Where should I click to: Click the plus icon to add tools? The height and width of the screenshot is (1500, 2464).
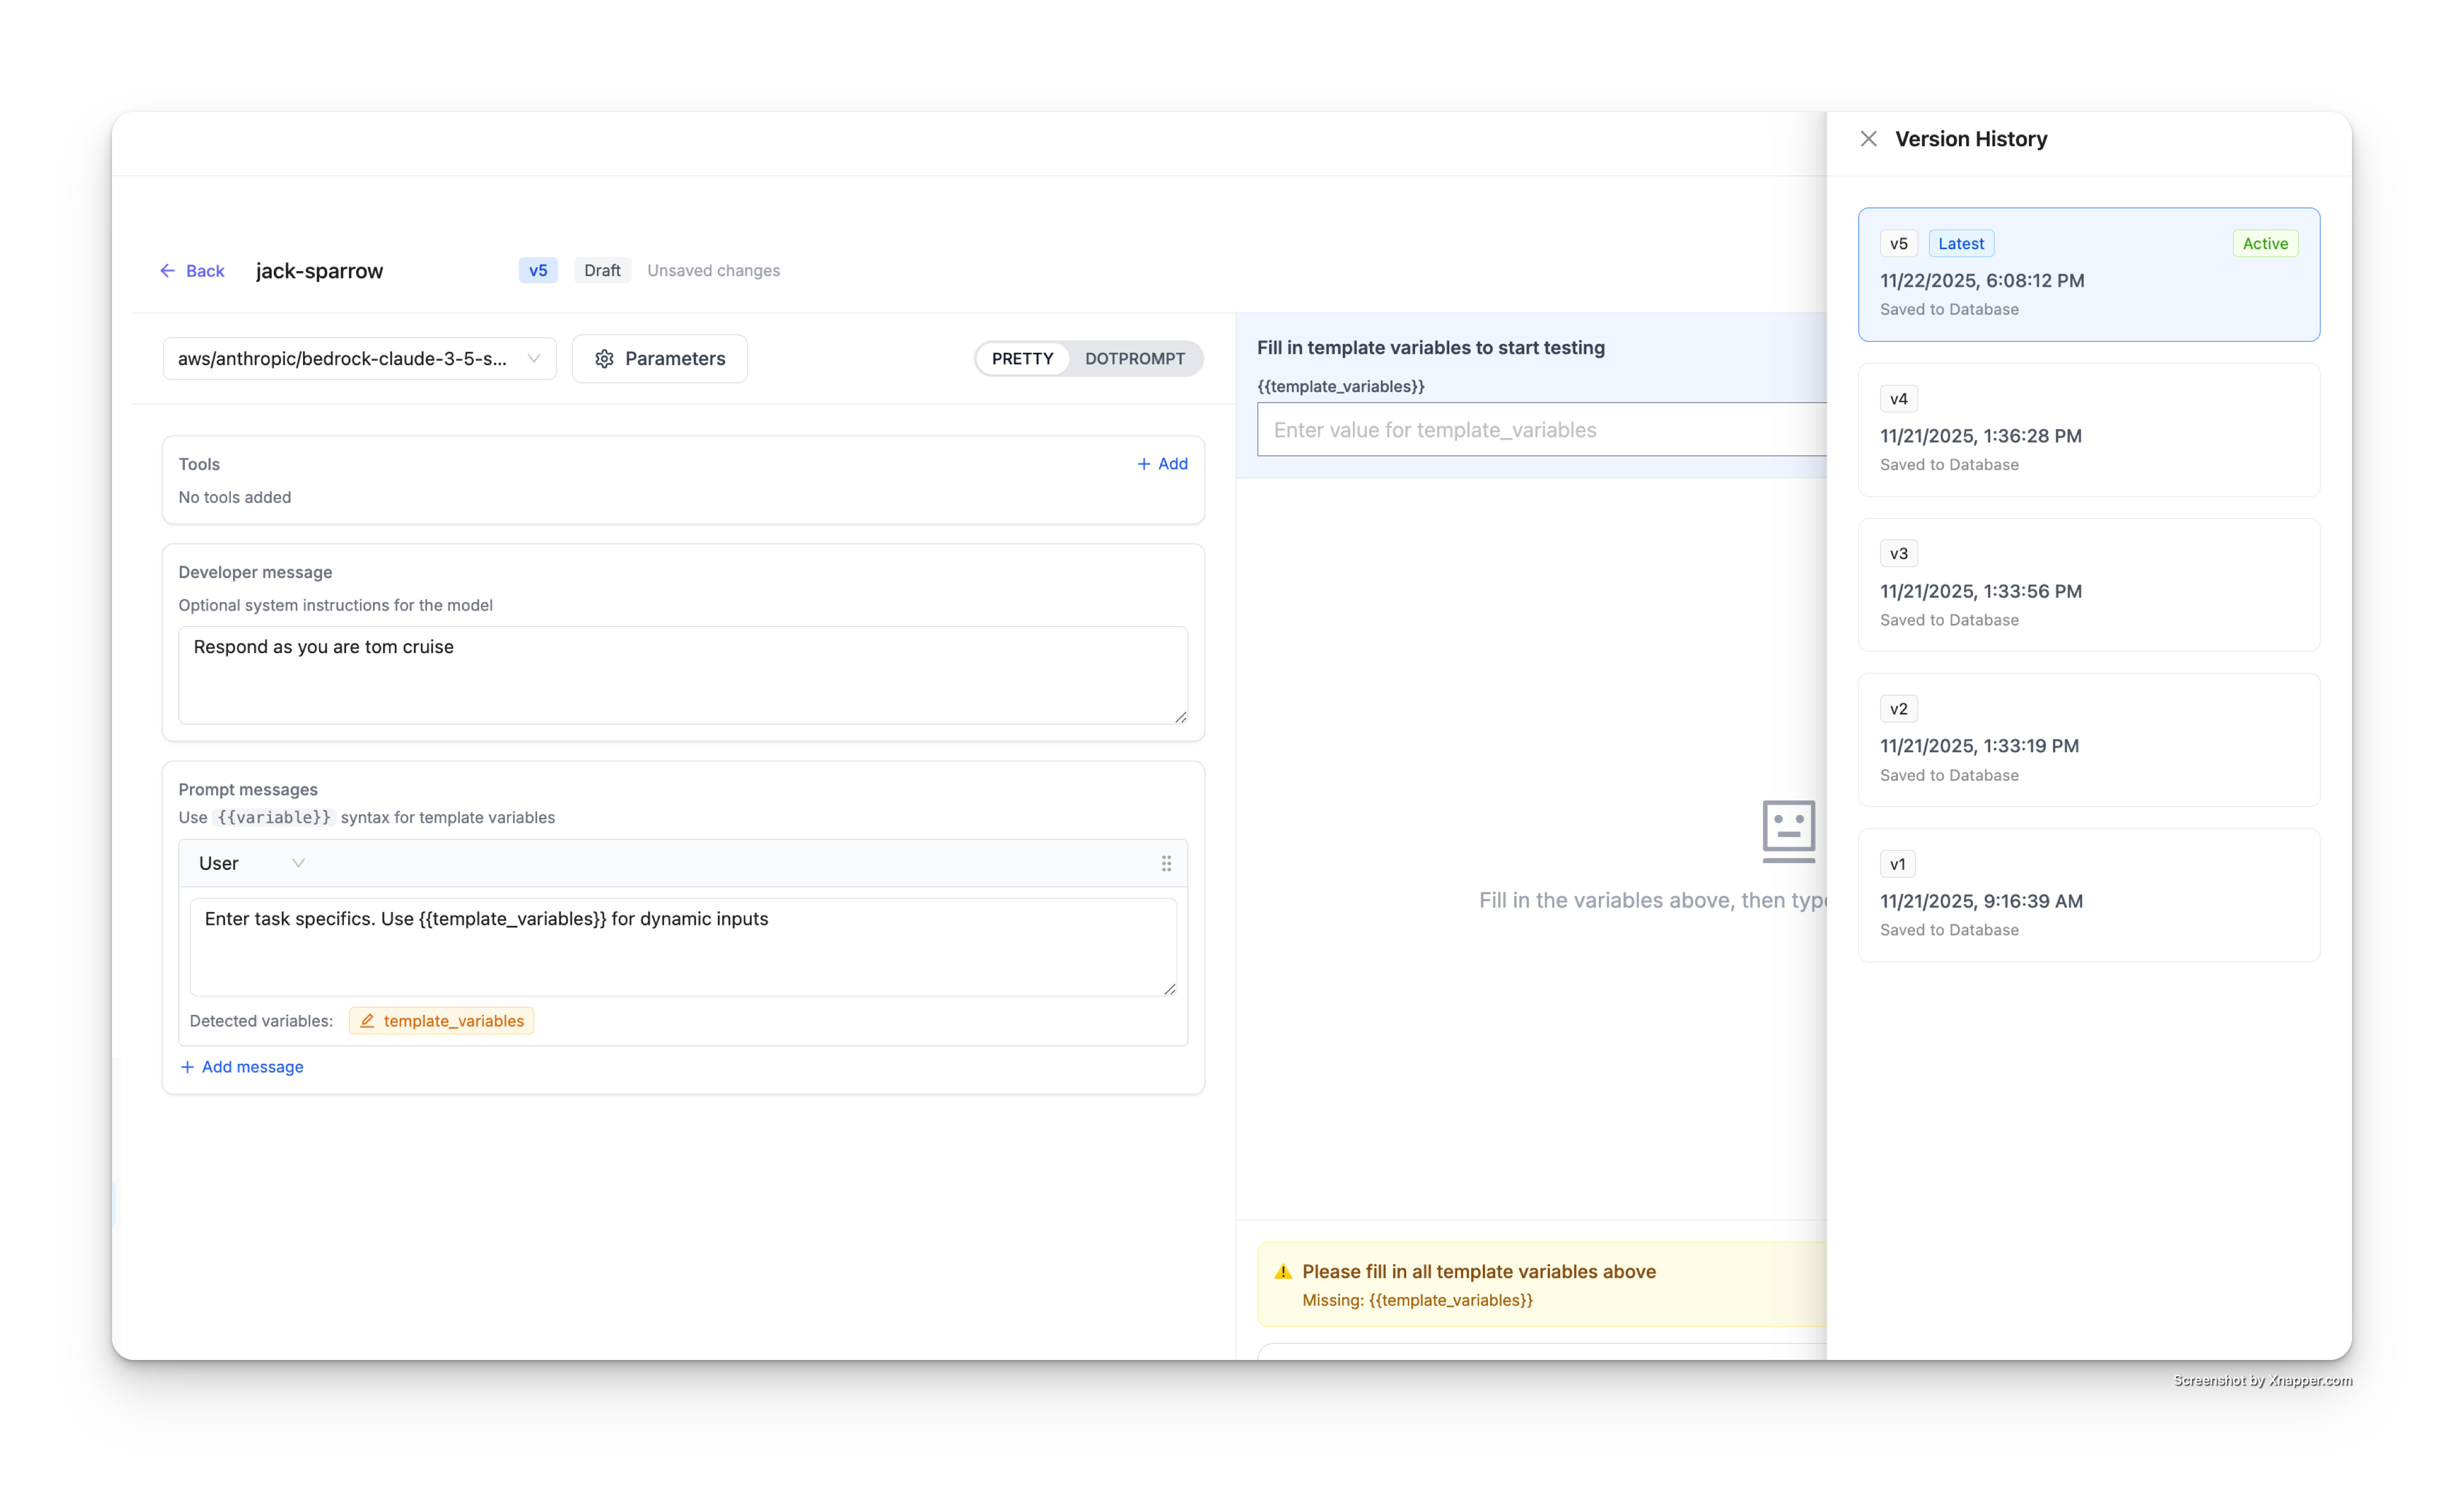(x=1144, y=464)
